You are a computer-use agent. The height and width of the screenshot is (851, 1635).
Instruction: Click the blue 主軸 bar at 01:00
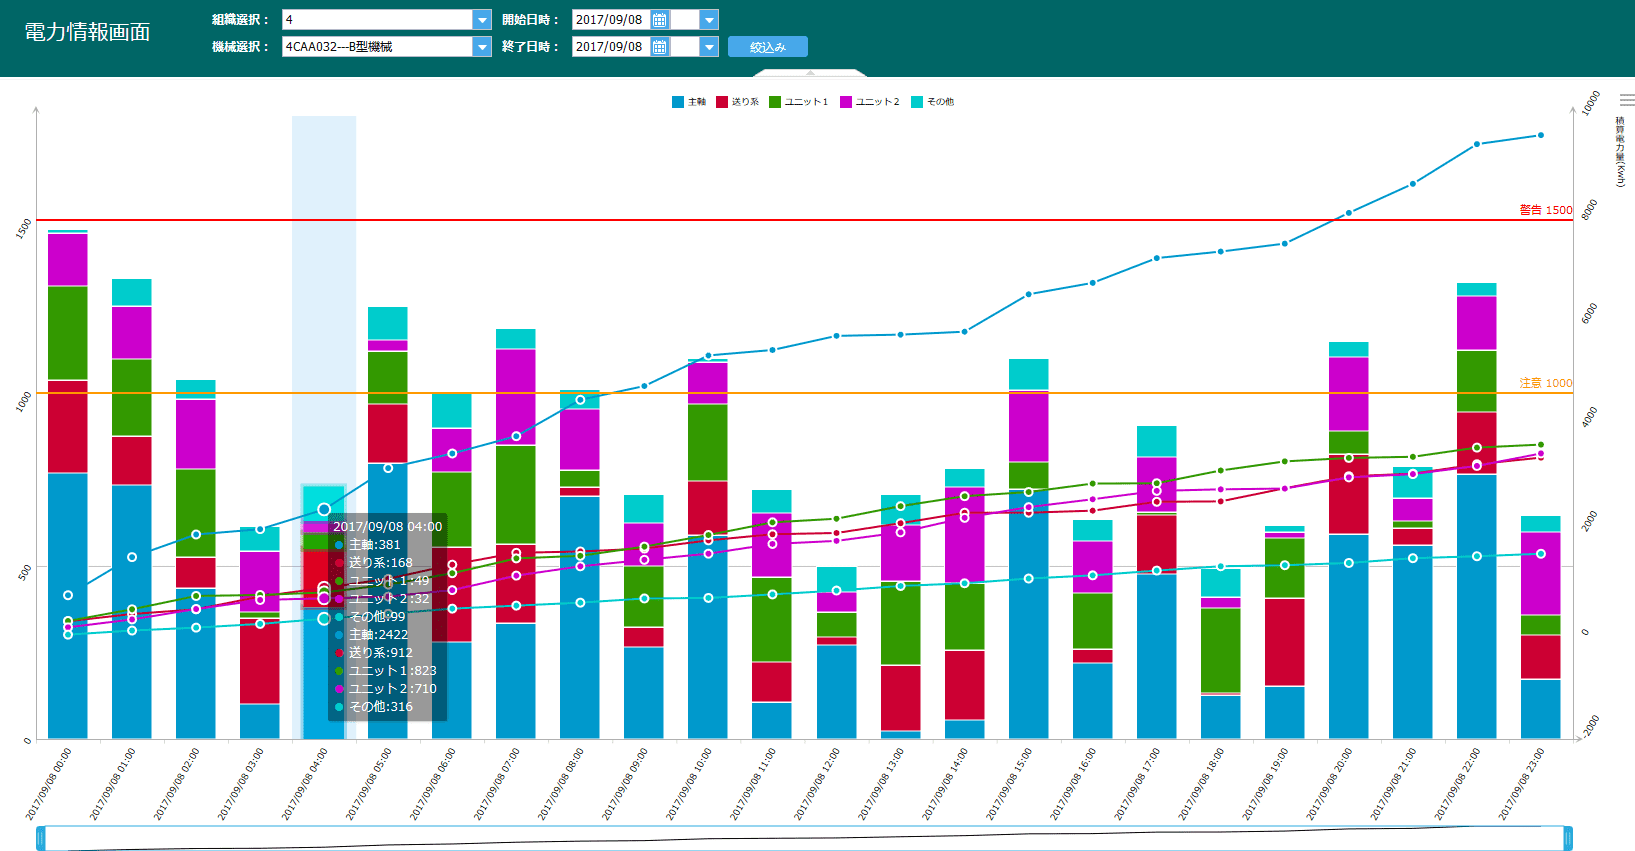click(x=132, y=612)
